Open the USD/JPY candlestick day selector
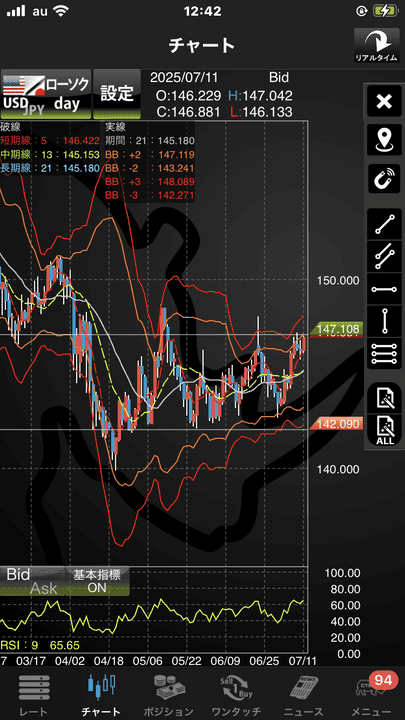405x720 pixels. coord(46,94)
